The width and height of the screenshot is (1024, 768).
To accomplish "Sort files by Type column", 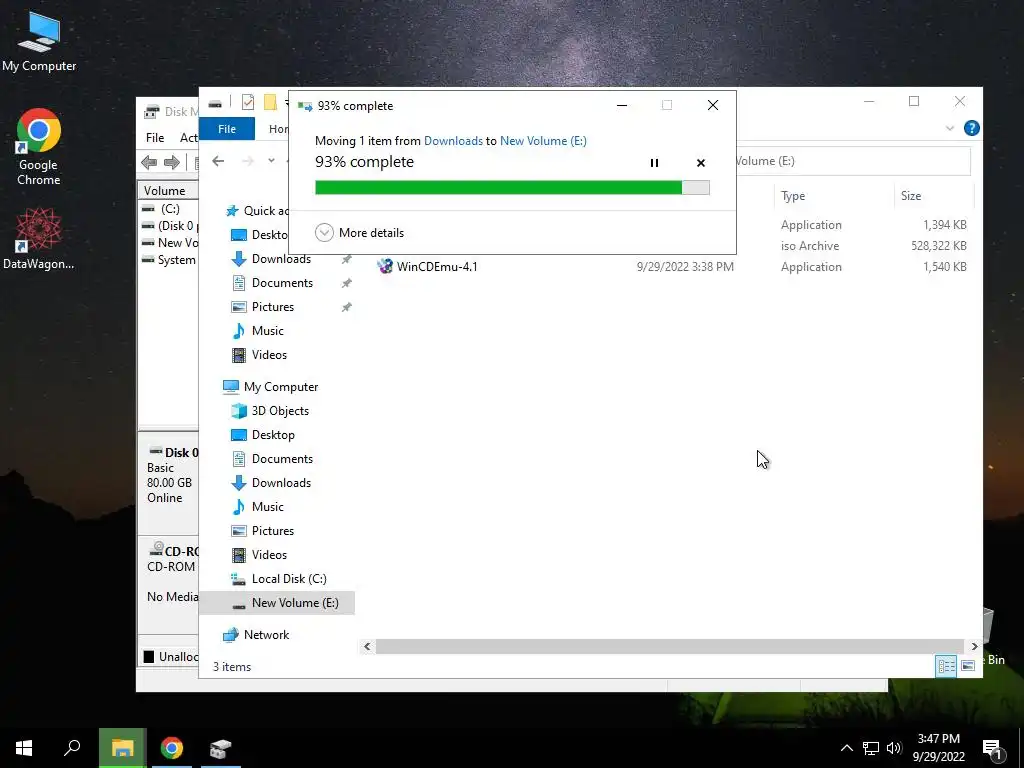I will tap(793, 196).
